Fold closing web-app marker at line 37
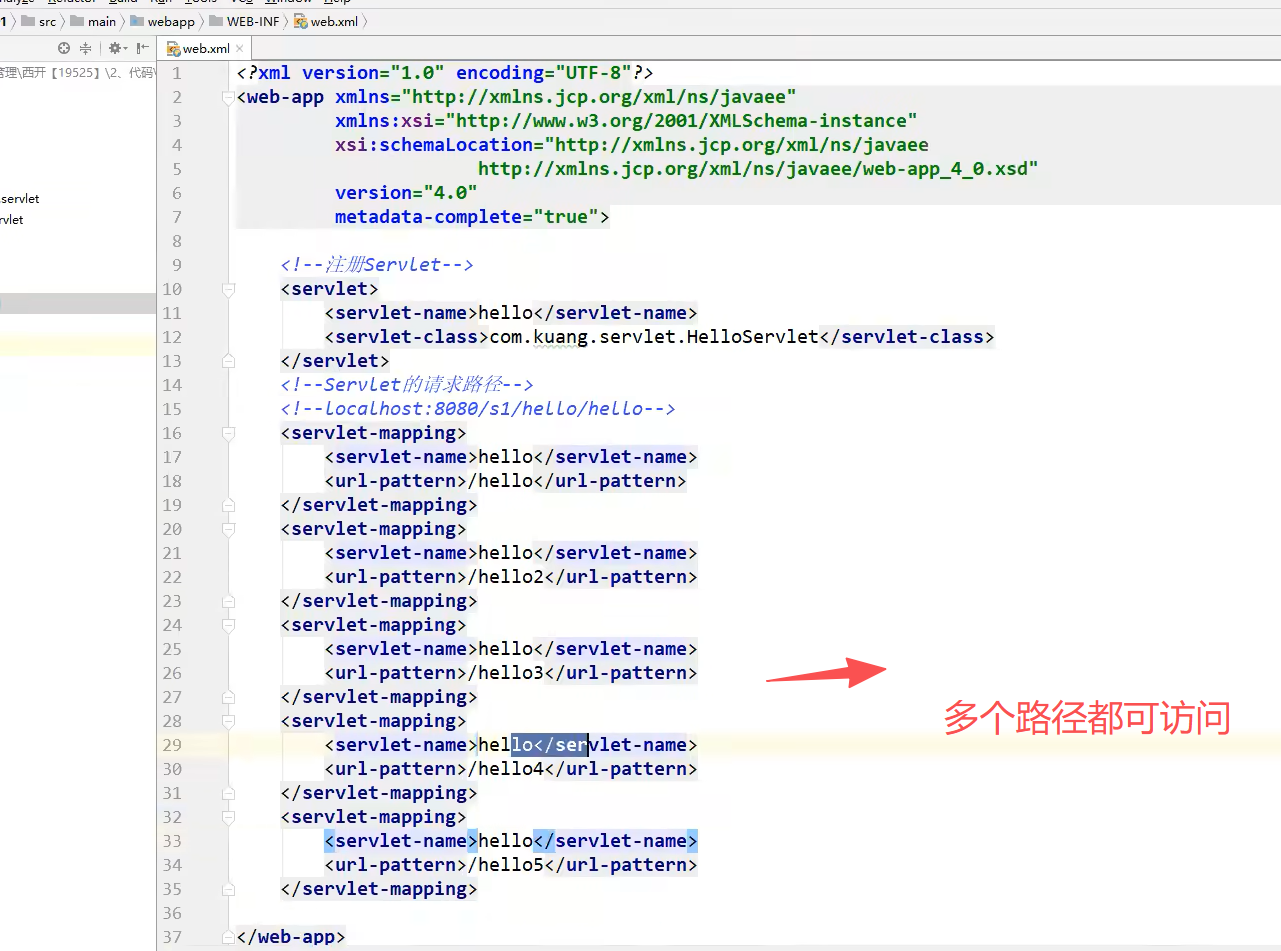 point(228,937)
